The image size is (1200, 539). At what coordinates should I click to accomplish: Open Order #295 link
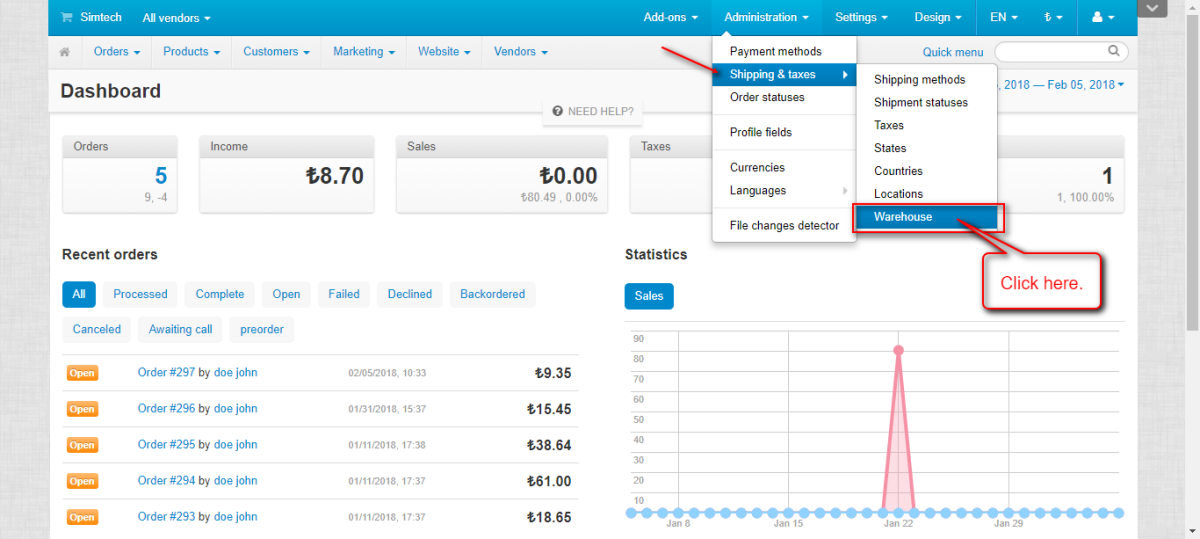[x=166, y=444]
